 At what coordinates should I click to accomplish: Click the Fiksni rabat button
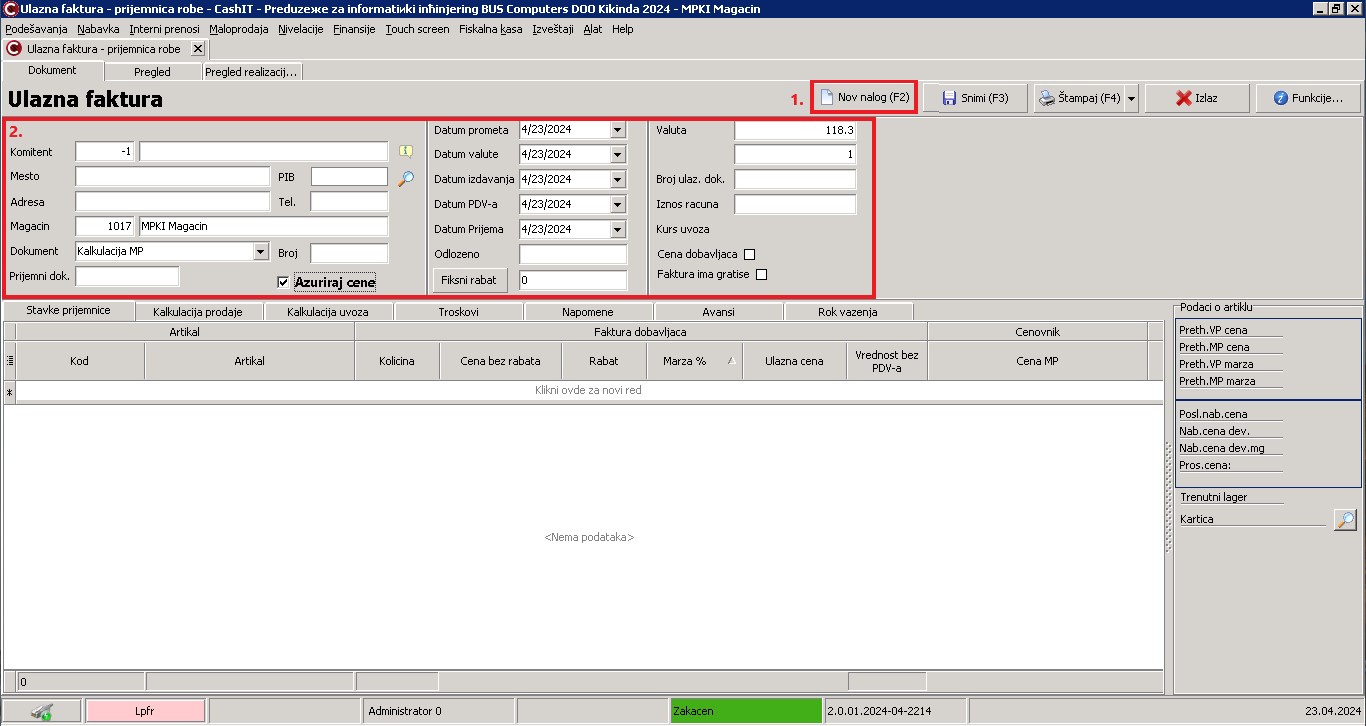[470, 280]
